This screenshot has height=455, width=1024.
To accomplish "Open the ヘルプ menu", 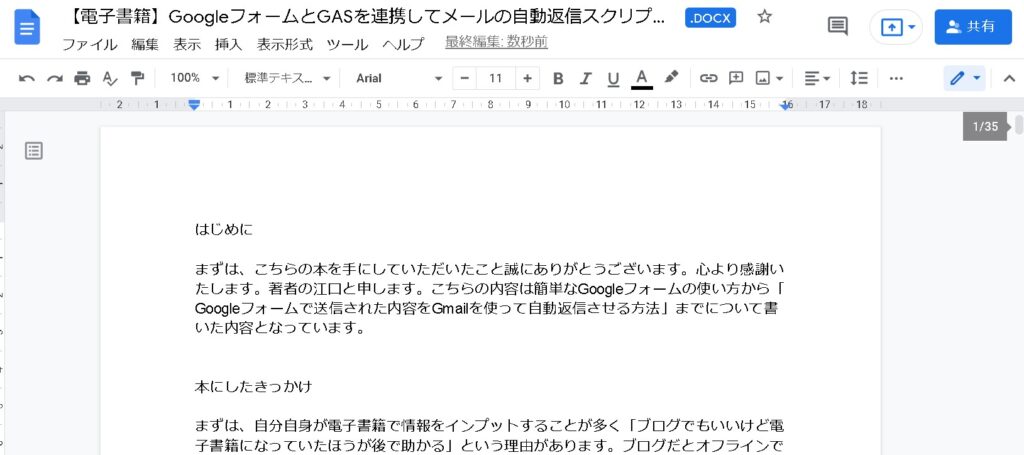I will point(403,44).
